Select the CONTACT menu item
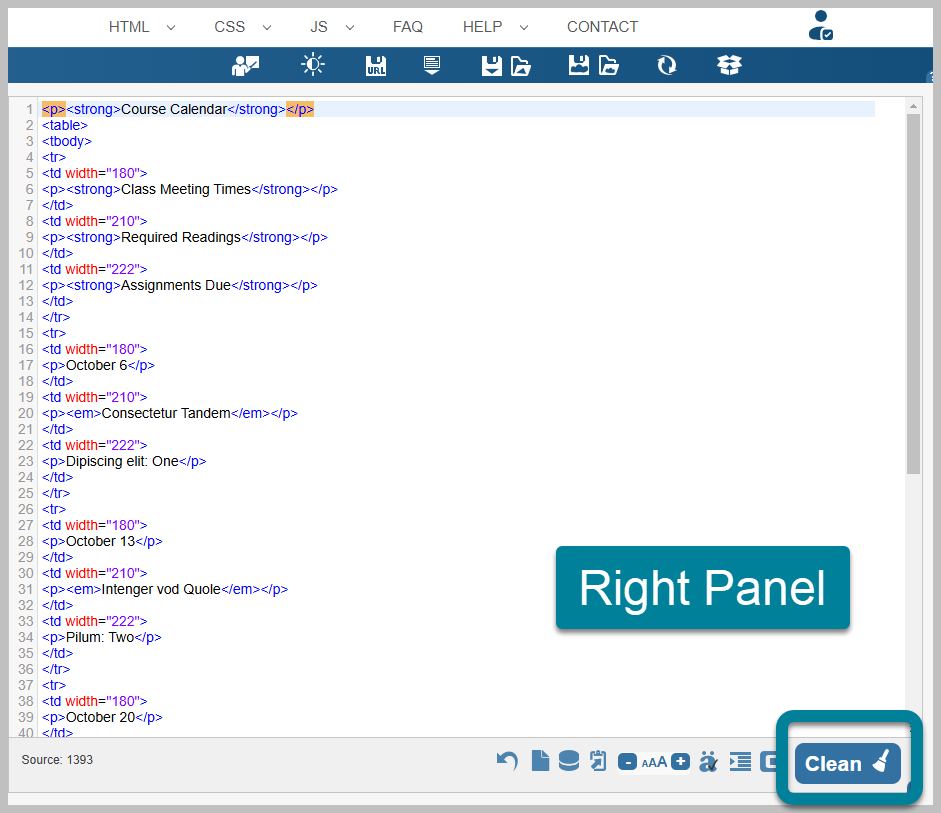Screen dimensions: 941x813 click(602, 27)
